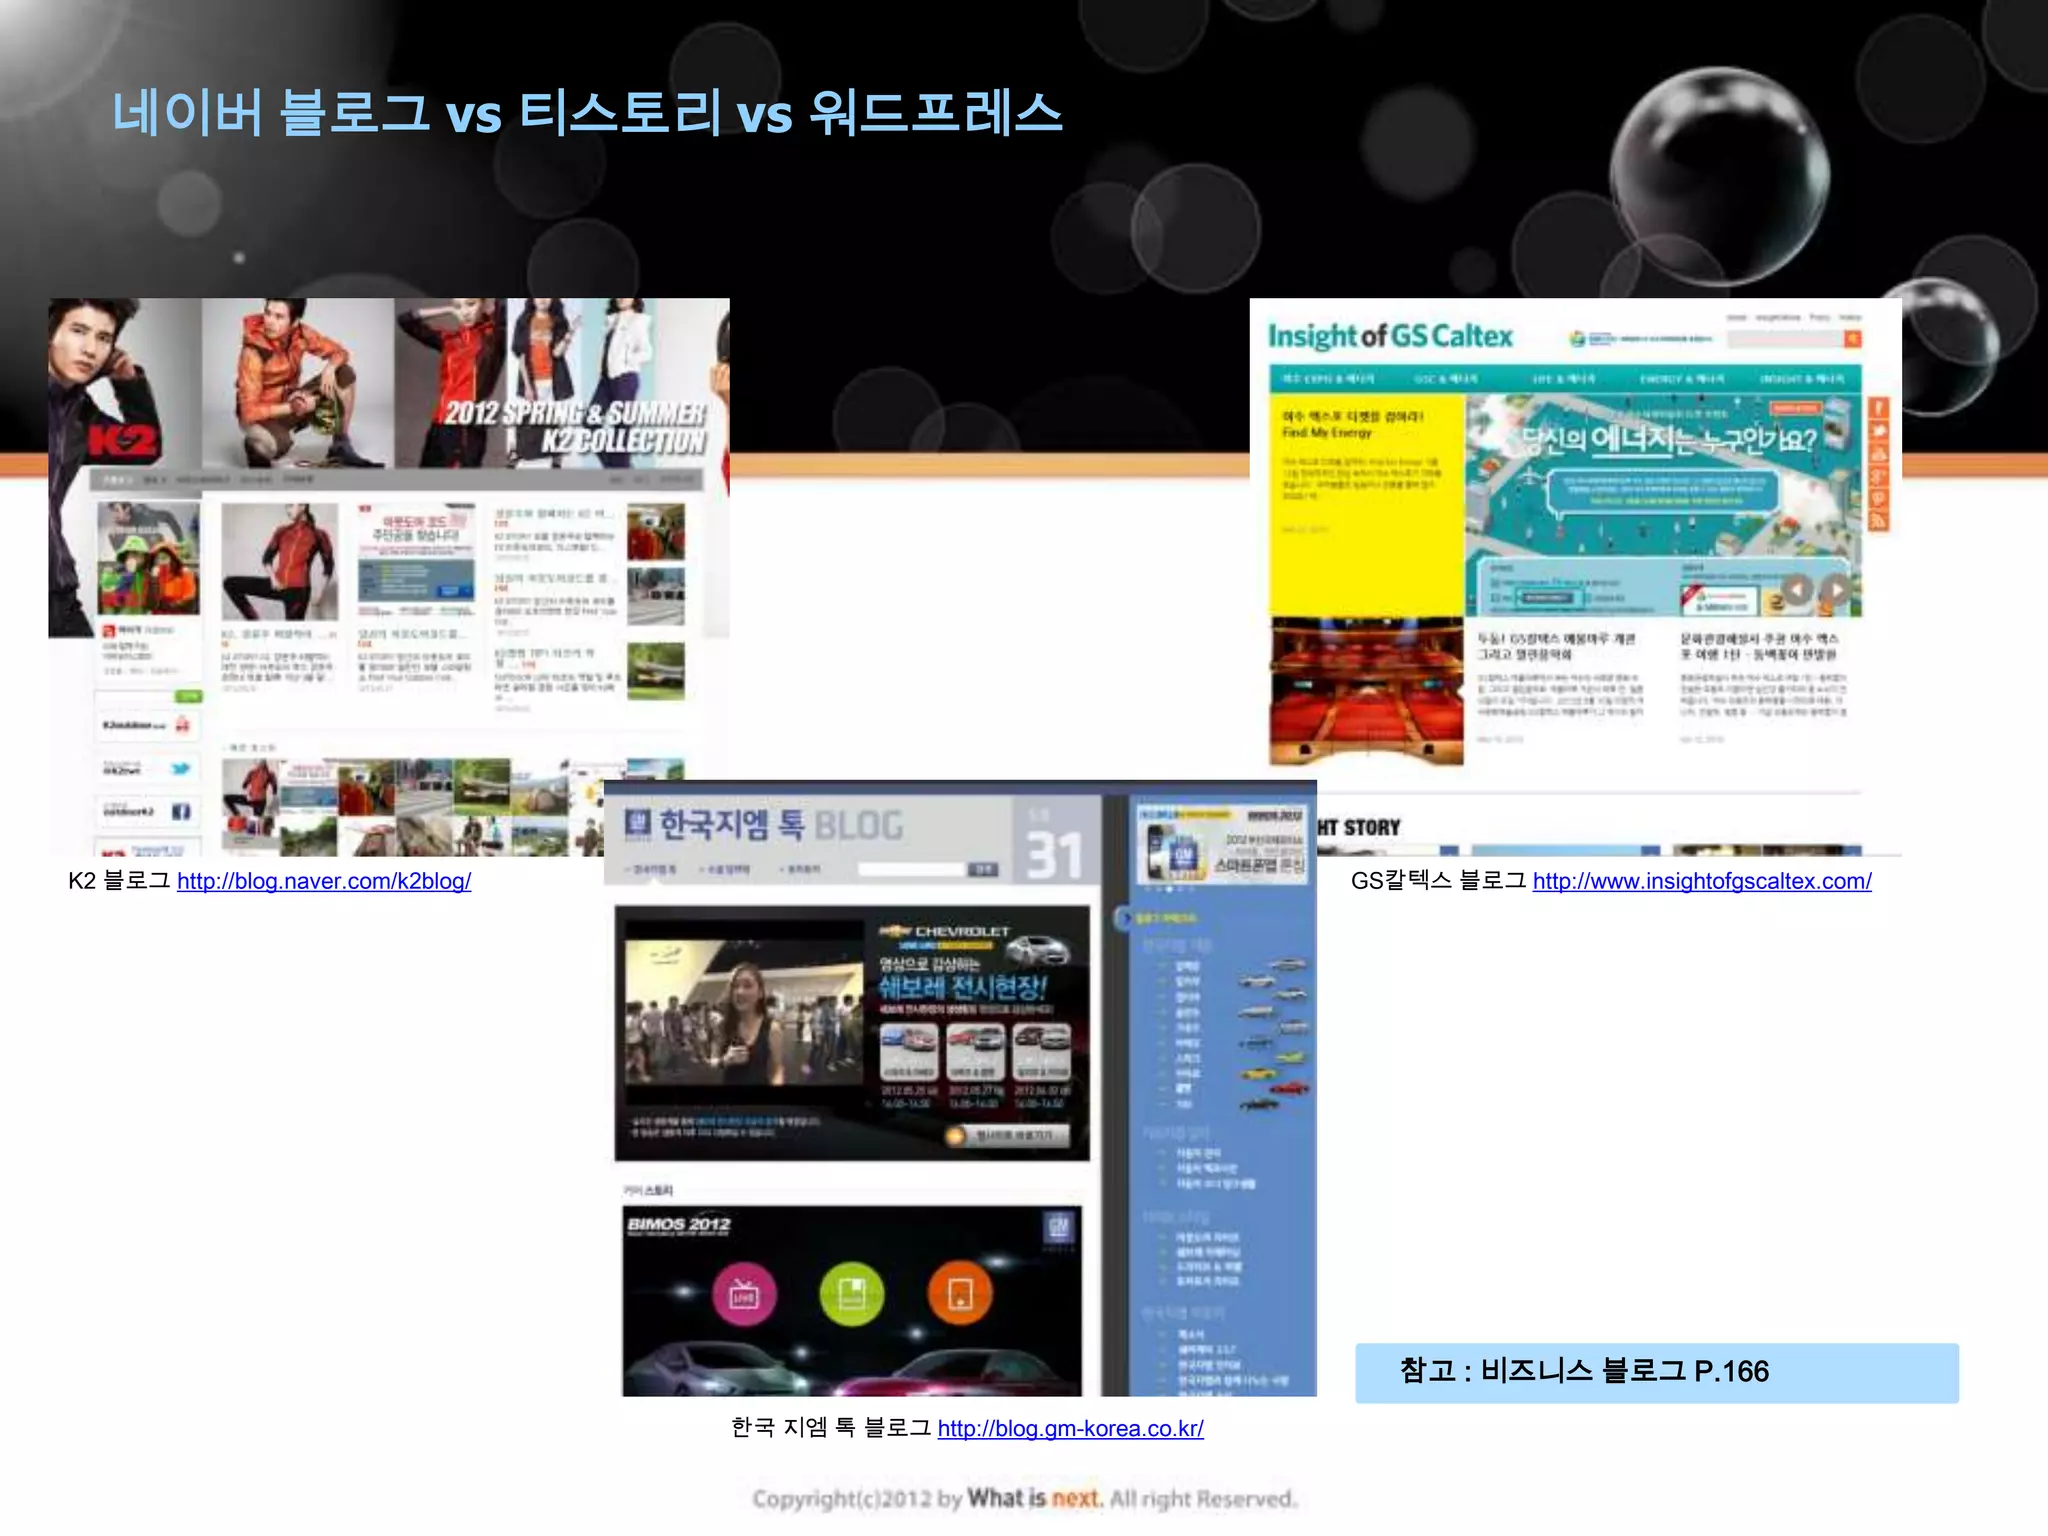Click the orange search button on GS Caltex blog
The height and width of the screenshot is (1536, 2048).
pyautogui.click(x=1852, y=340)
